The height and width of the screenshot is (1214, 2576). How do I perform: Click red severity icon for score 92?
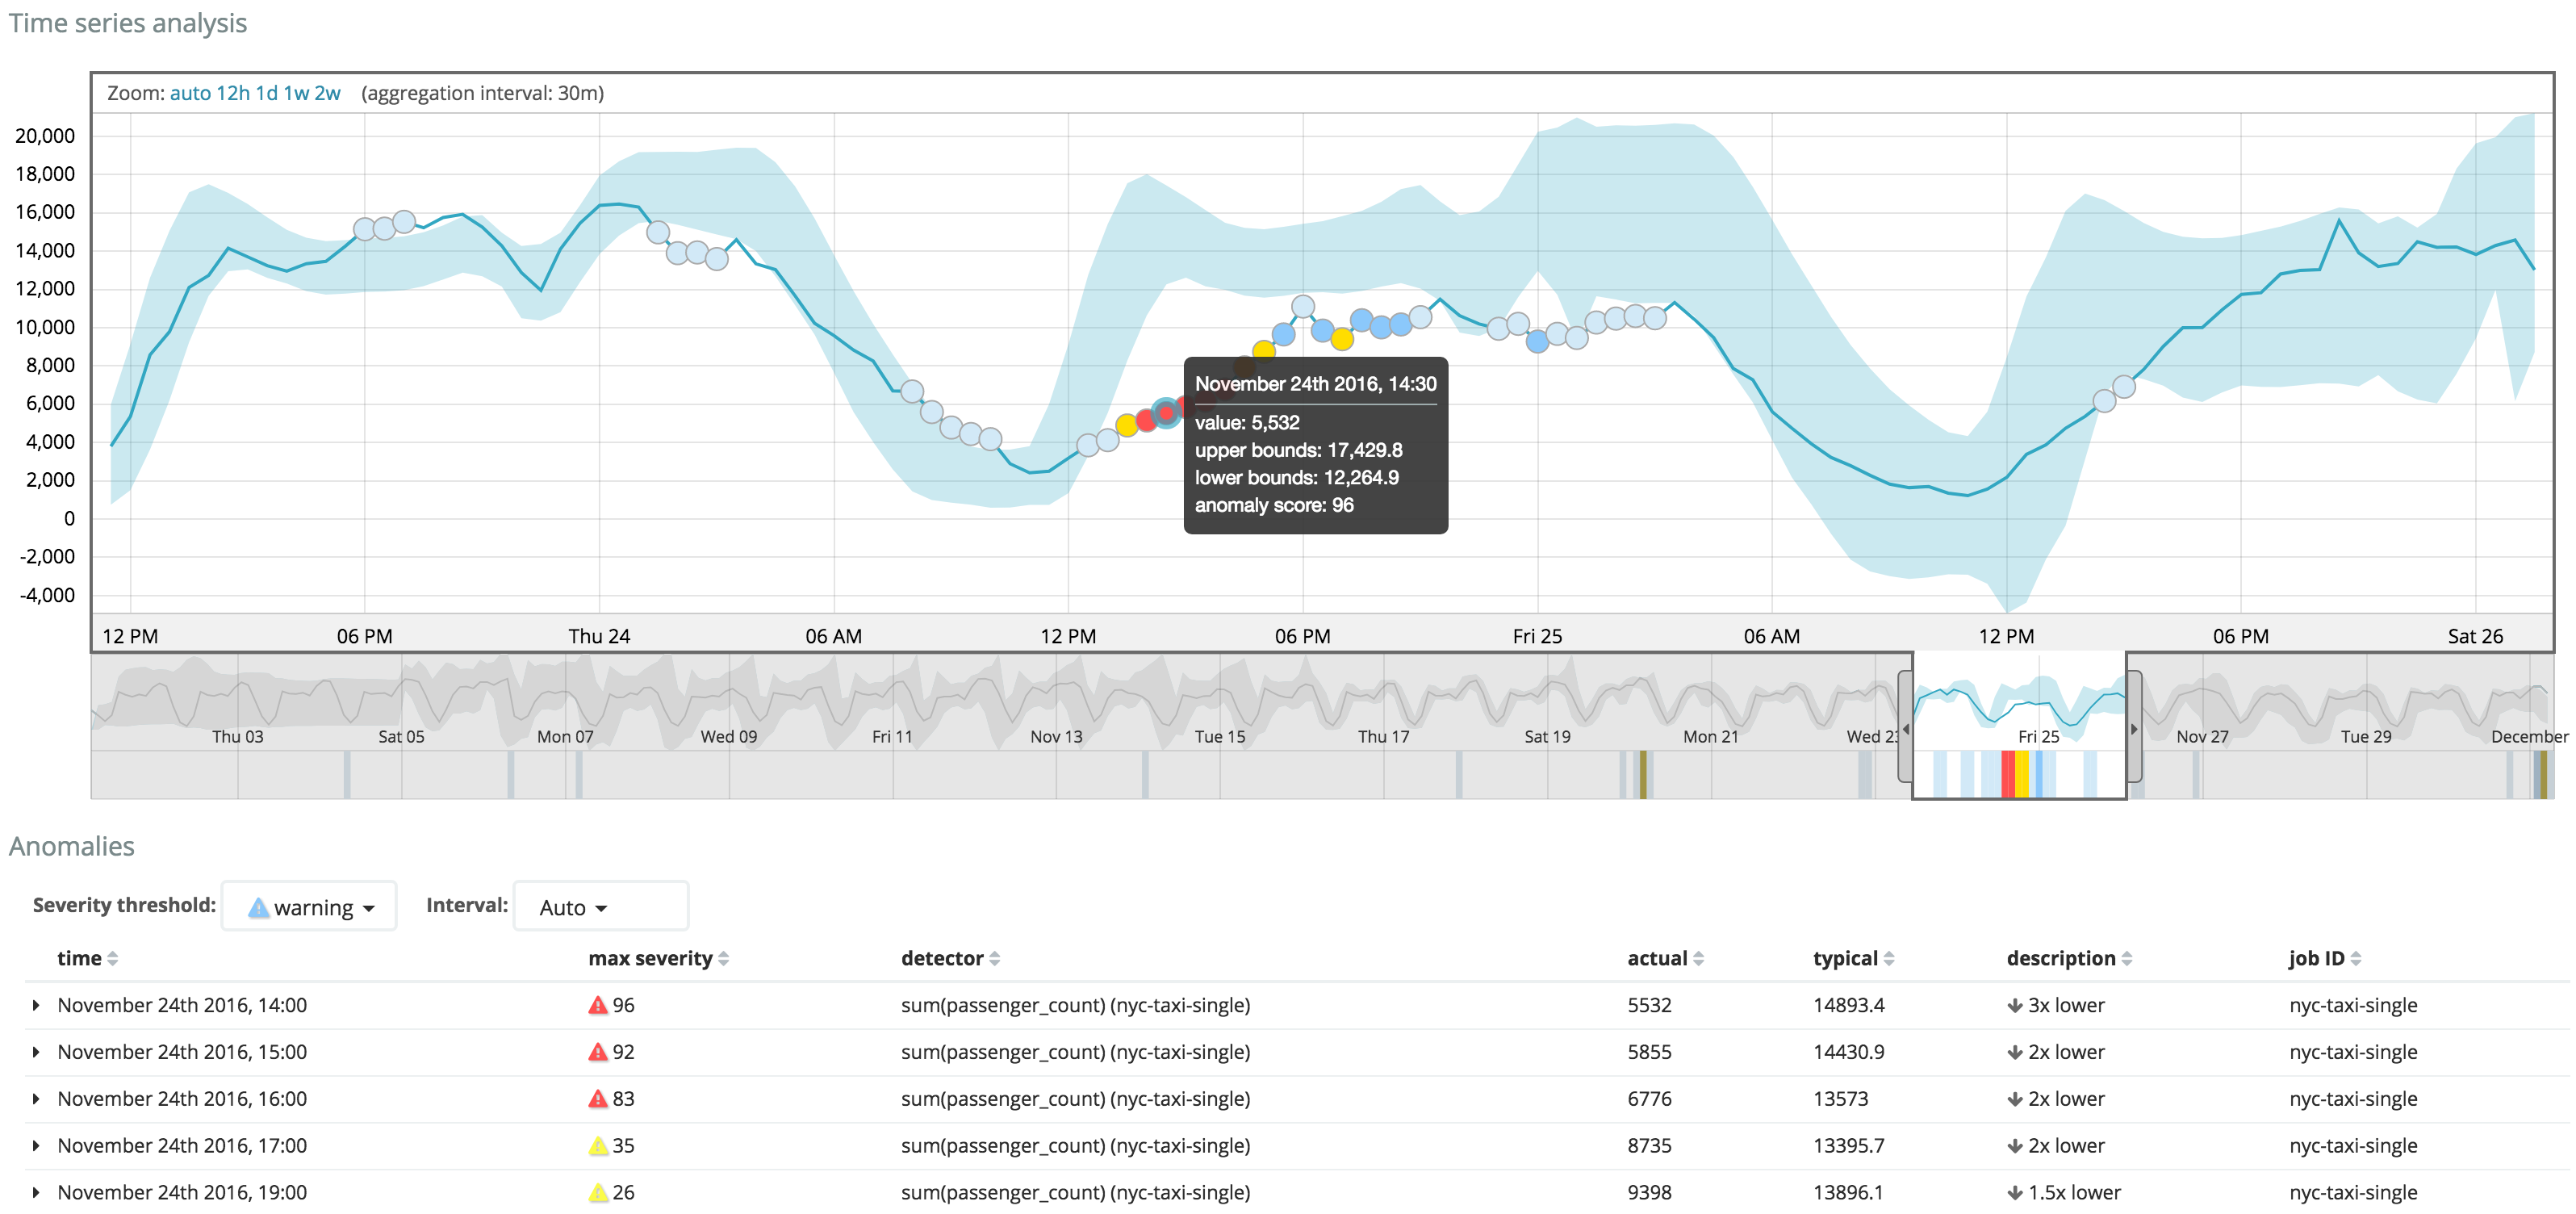pos(598,1052)
